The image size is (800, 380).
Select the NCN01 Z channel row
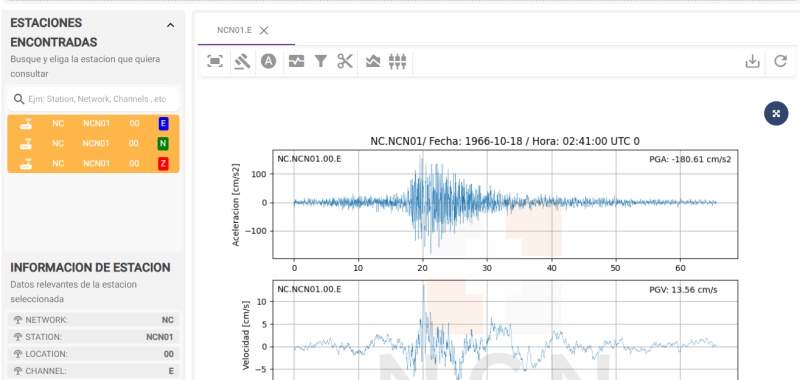coord(93,163)
